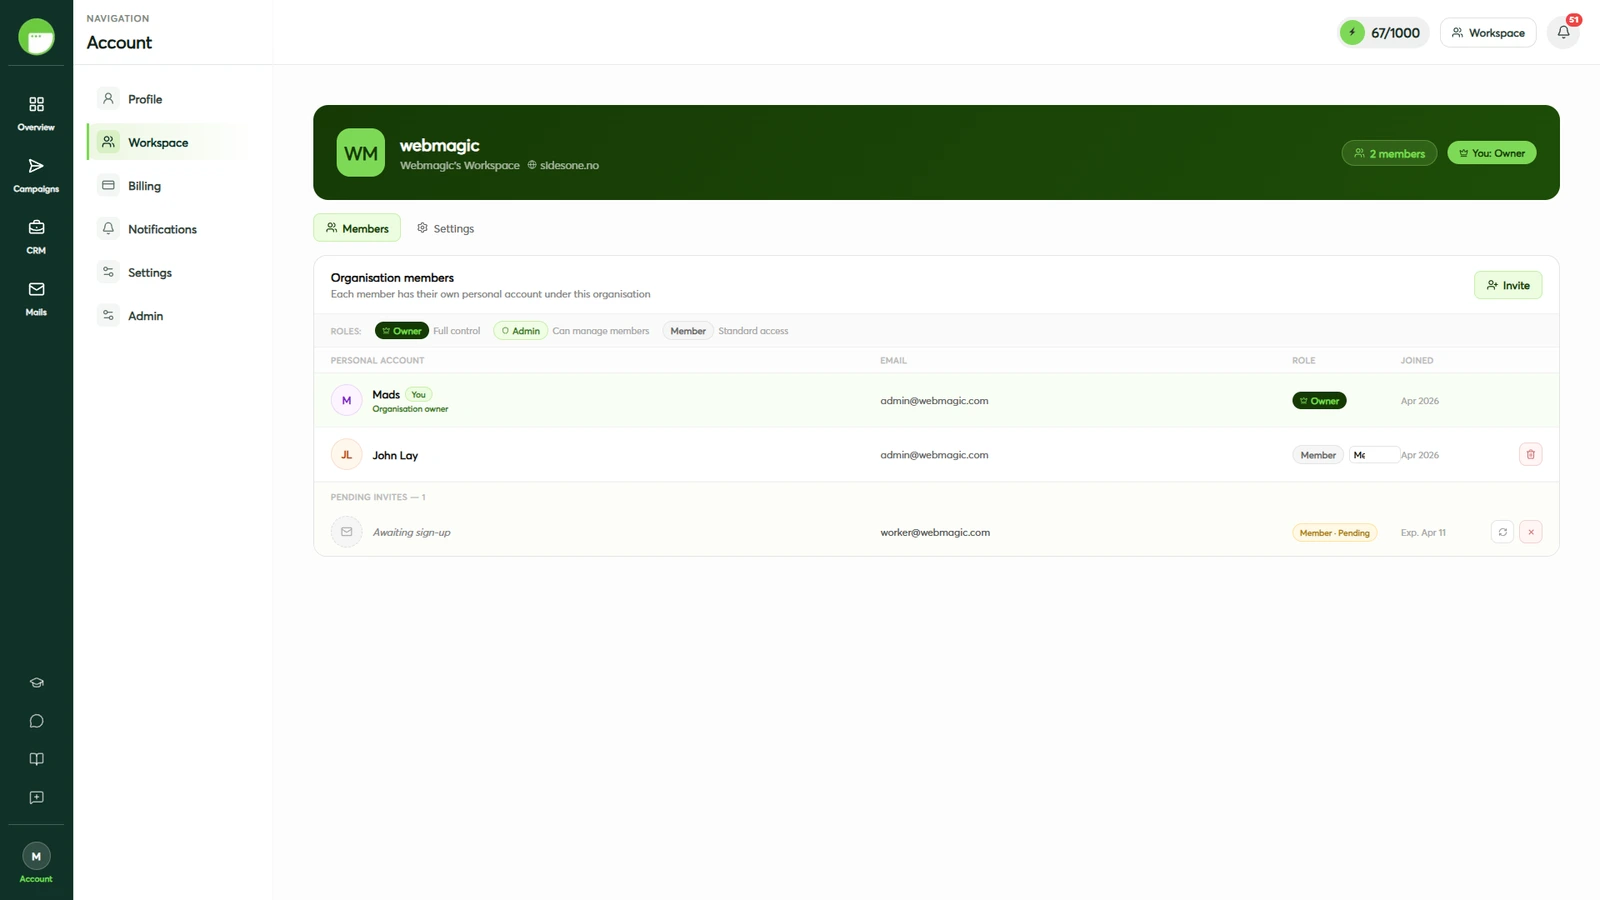Click the WM workspace avatar
The image size is (1600, 900).
[x=361, y=153]
